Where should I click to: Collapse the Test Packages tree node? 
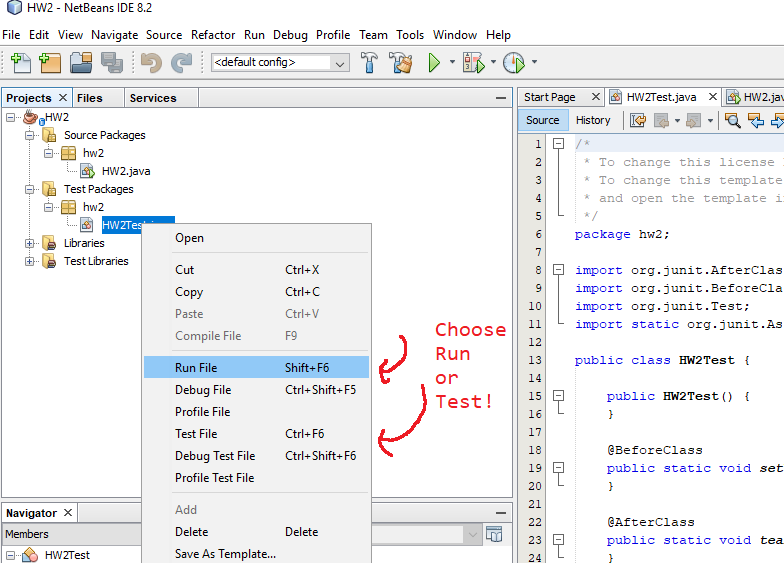click(30, 190)
